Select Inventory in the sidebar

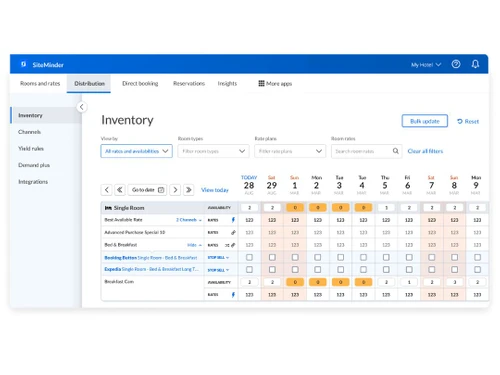[46, 115]
